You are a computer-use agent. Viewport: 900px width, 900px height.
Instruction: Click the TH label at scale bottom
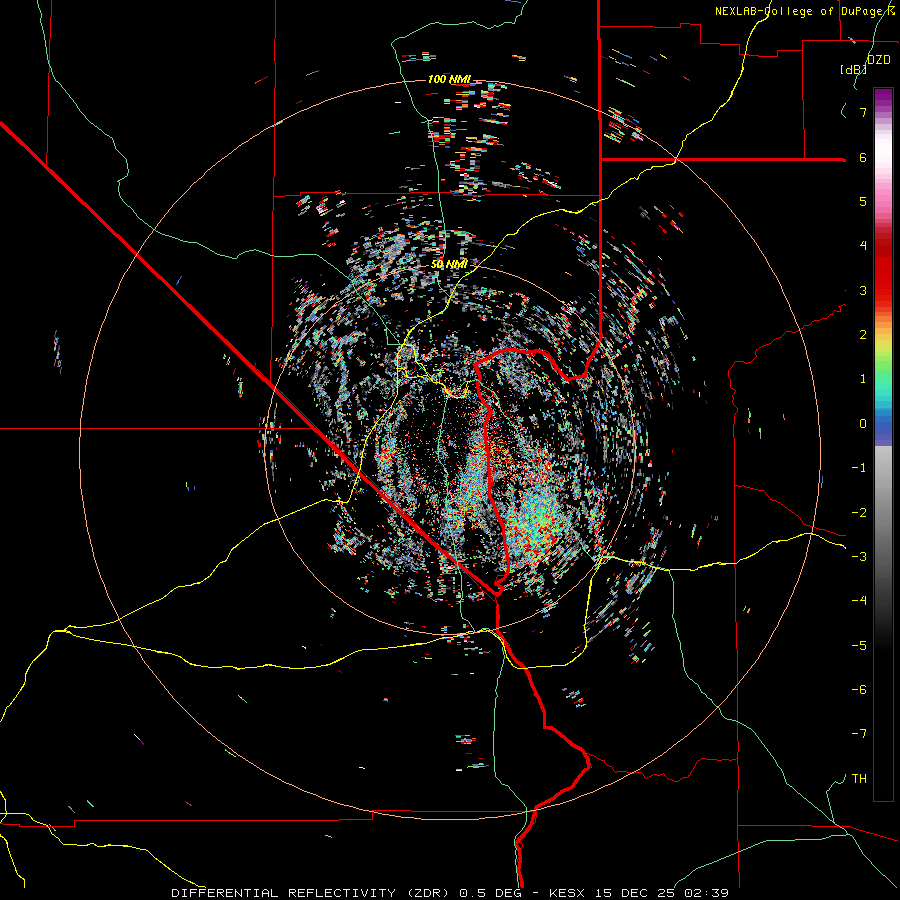click(859, 779)
